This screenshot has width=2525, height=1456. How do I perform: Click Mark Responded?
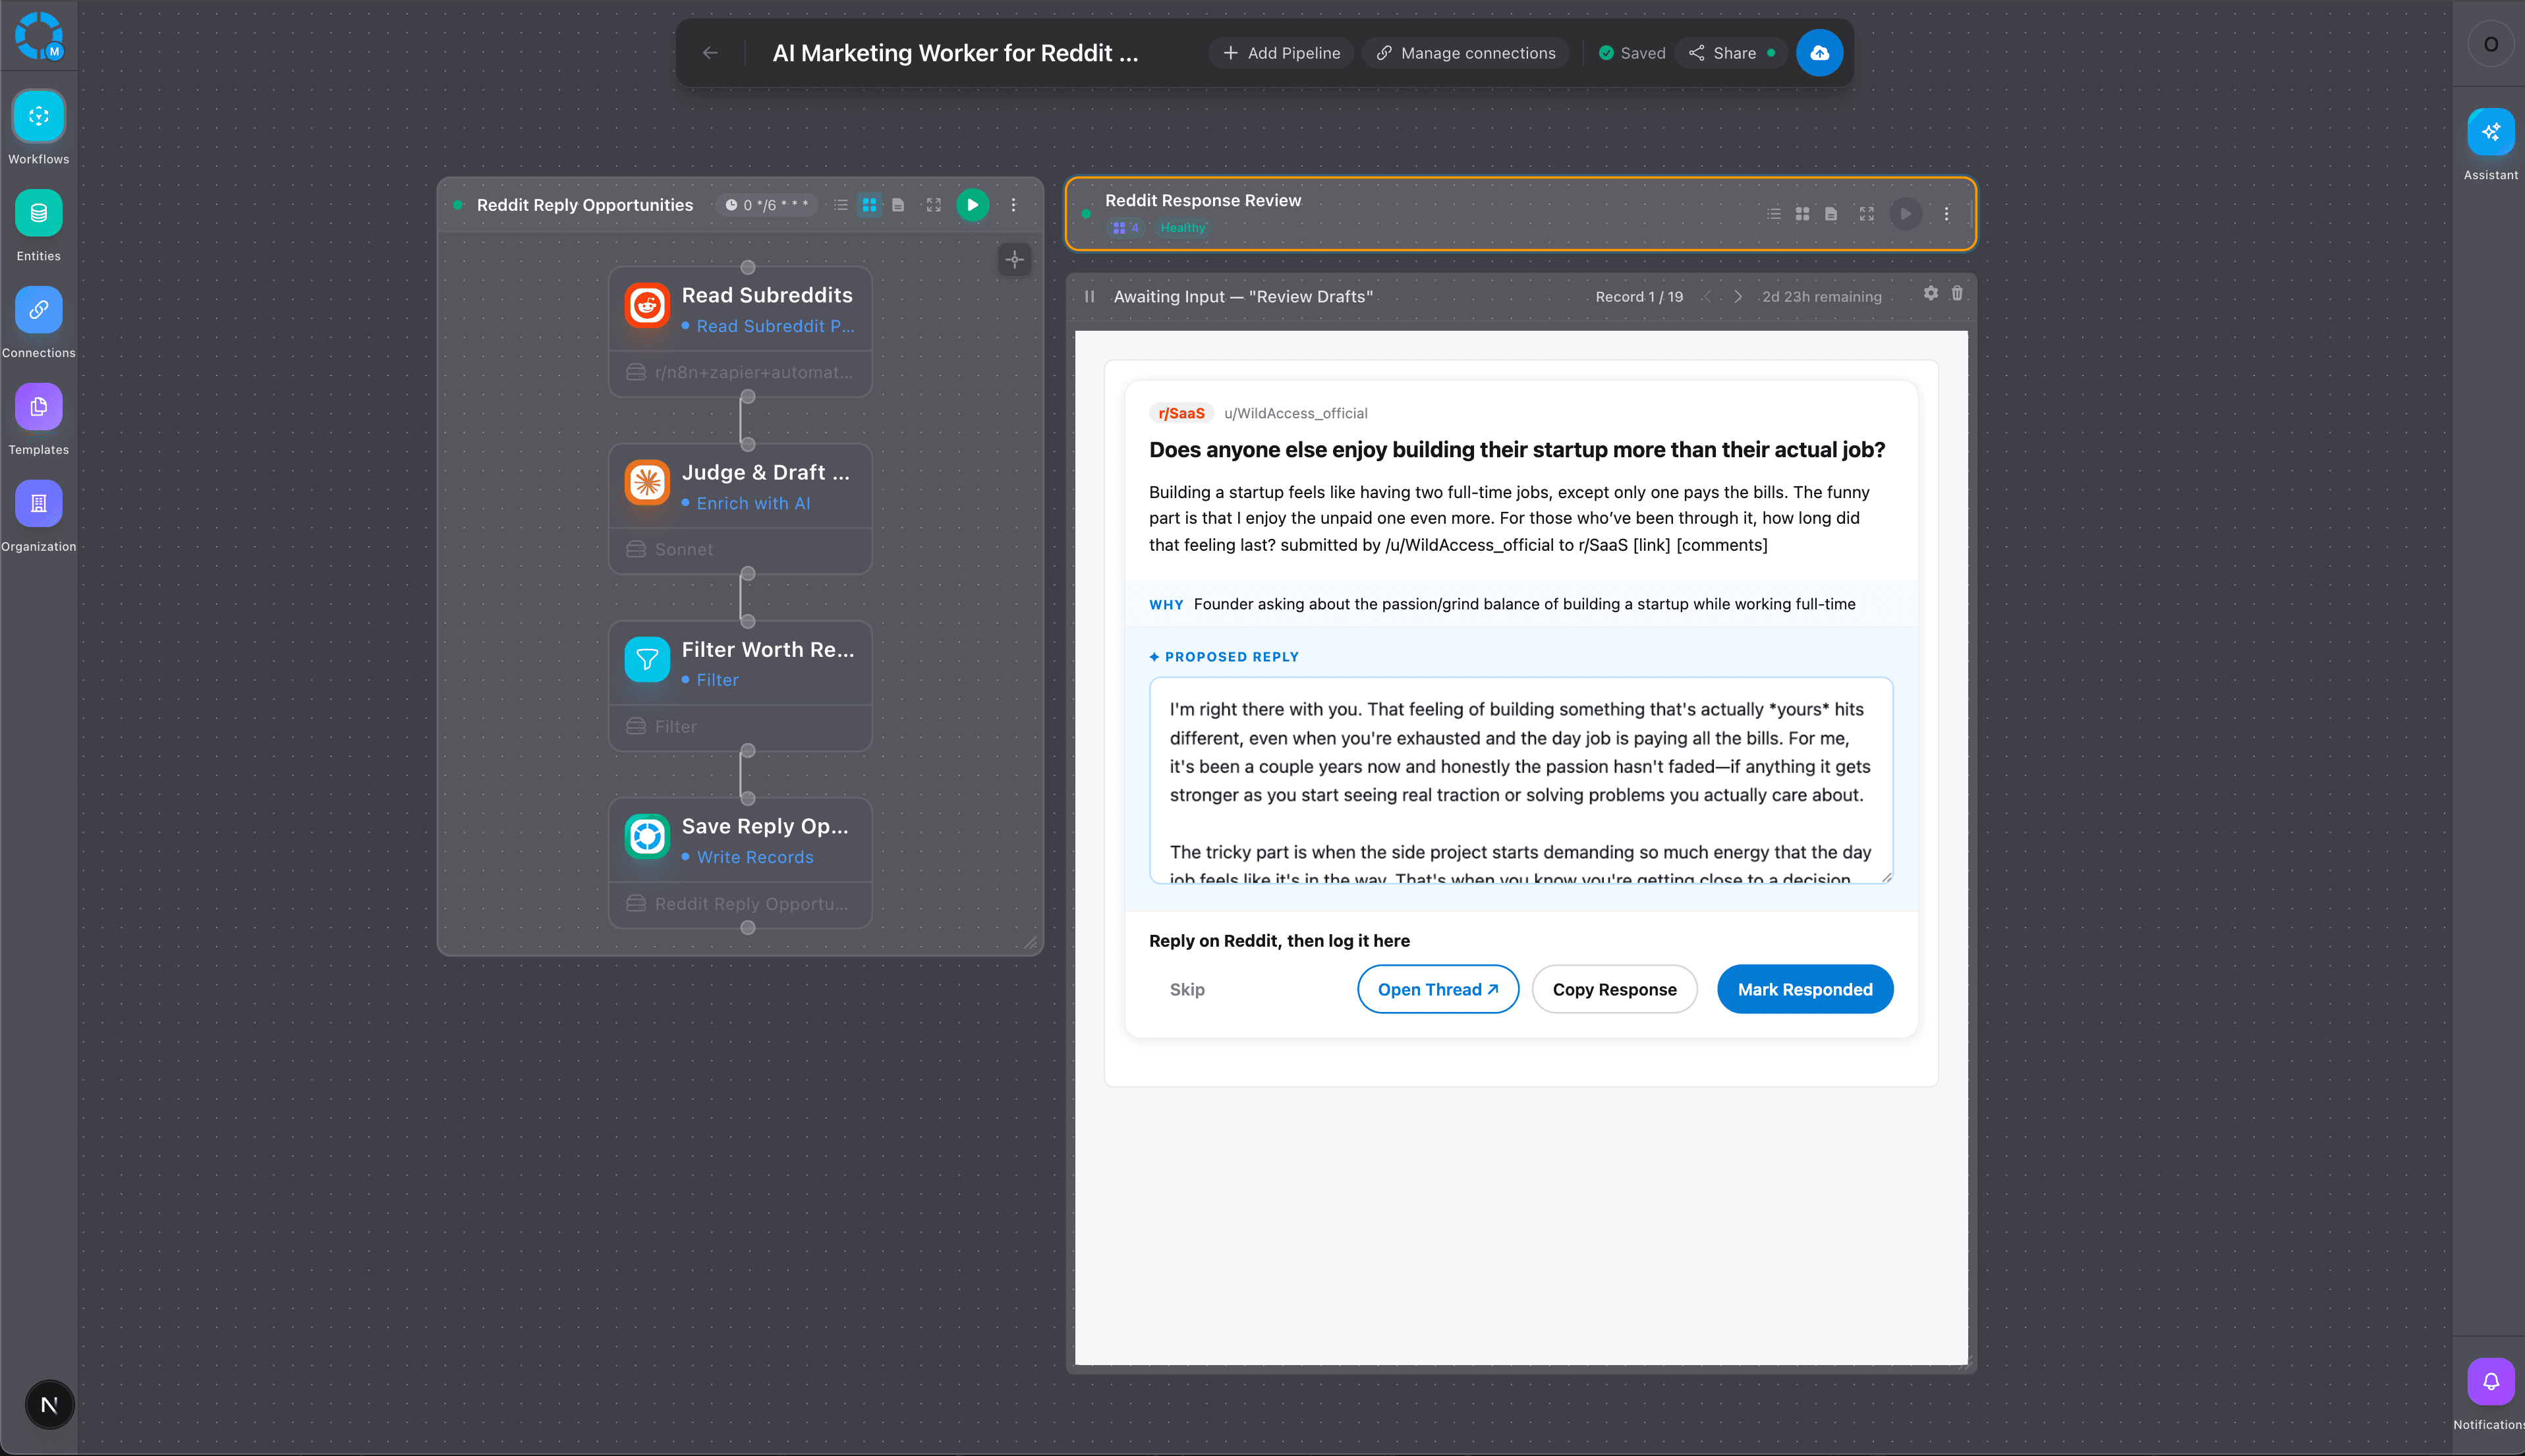coord(1804,989)
